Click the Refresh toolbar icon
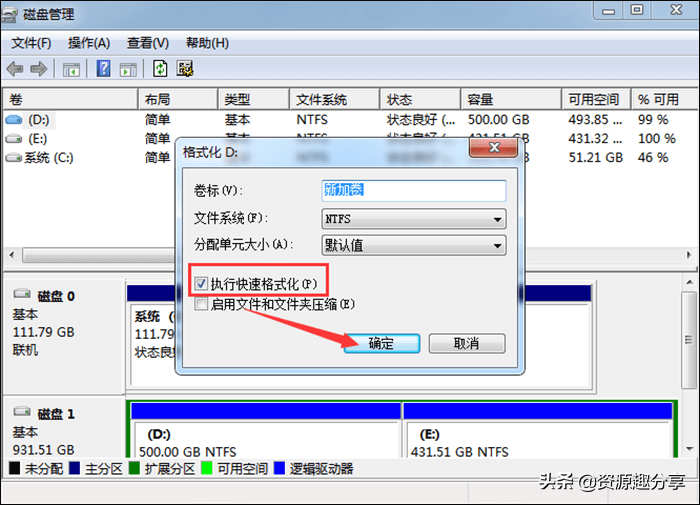This screenshot has height=505, width=700. (x=160, y=69)
